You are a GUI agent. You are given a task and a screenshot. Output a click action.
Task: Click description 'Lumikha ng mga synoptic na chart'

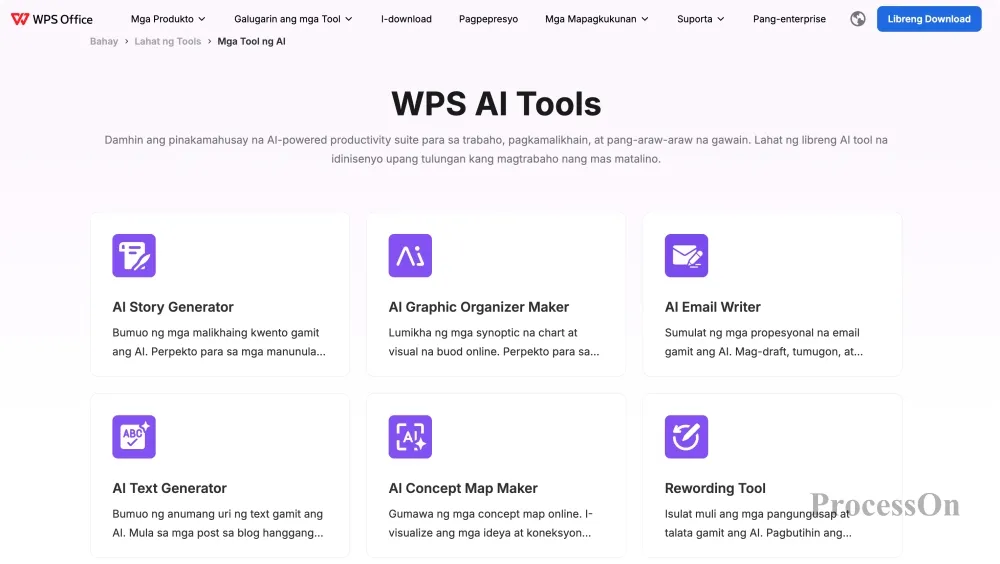pyautogui.click(x=494, y=342)
